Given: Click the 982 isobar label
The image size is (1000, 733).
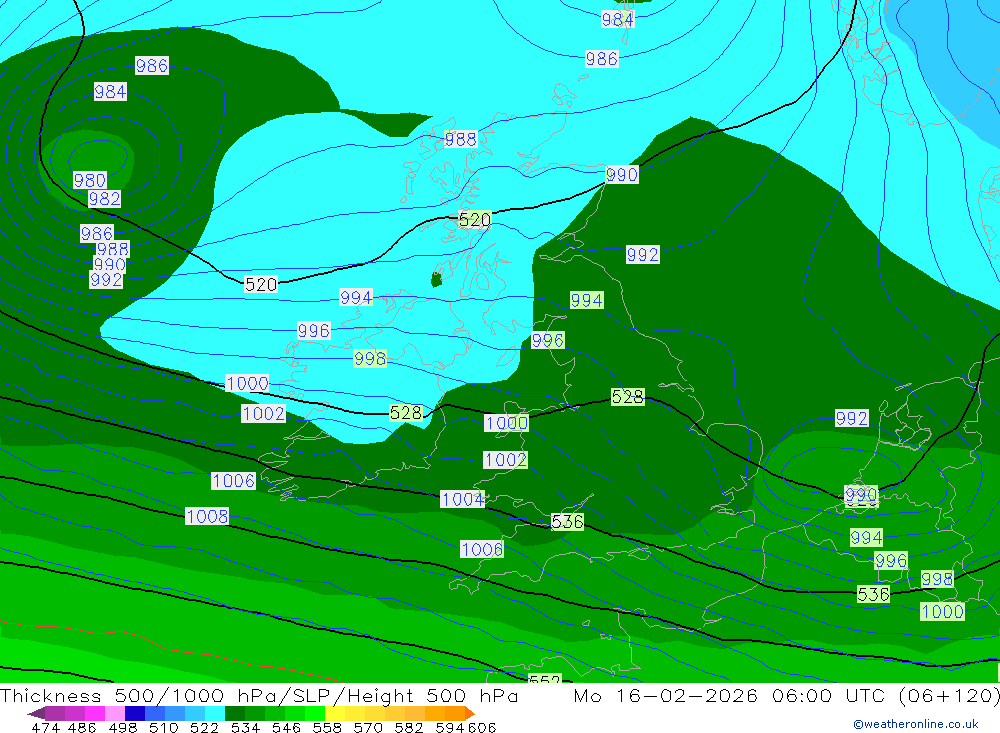Looking at the screenshot, I should (104, 199).
